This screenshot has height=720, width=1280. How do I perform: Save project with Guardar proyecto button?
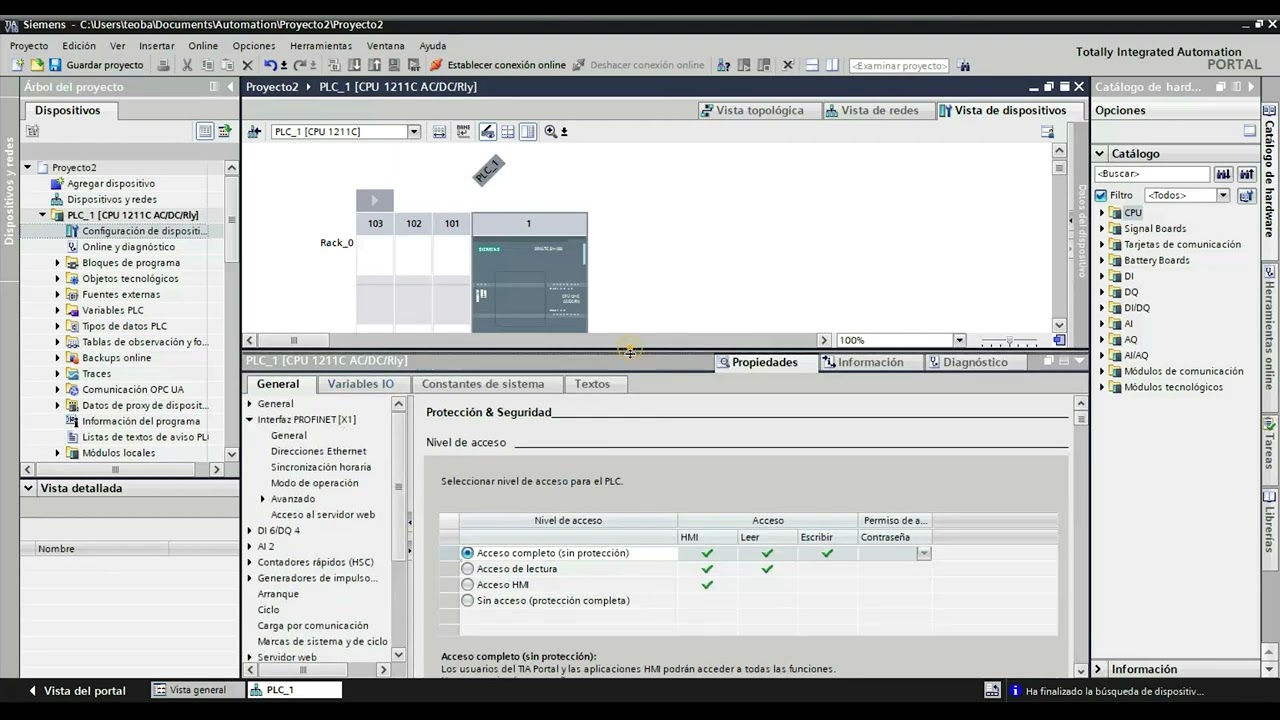[97, 65]
